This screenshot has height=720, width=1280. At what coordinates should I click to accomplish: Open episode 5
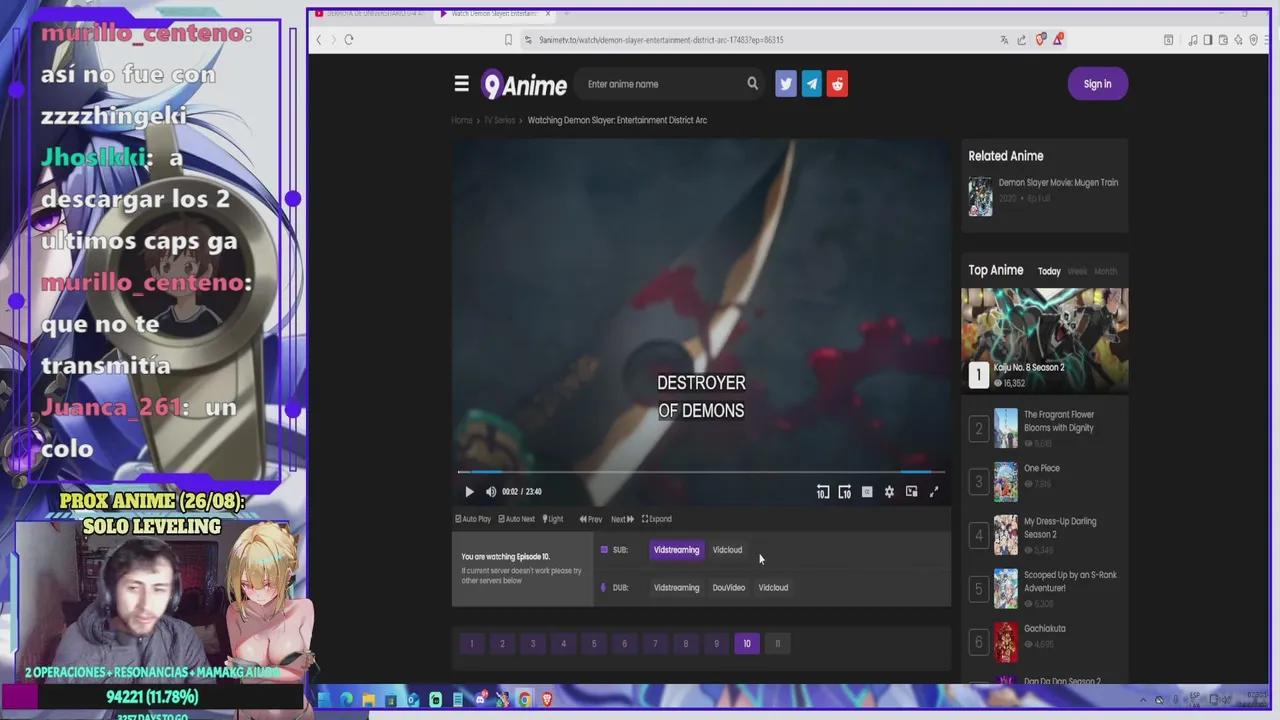594,644
